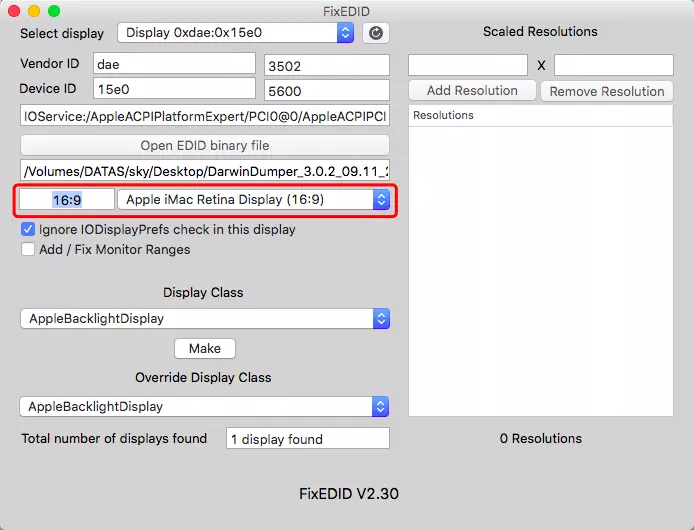The height and width of the screenshot is (530, 694).
Task: Click the Add Resolution button
Action: tap(472, 90)
